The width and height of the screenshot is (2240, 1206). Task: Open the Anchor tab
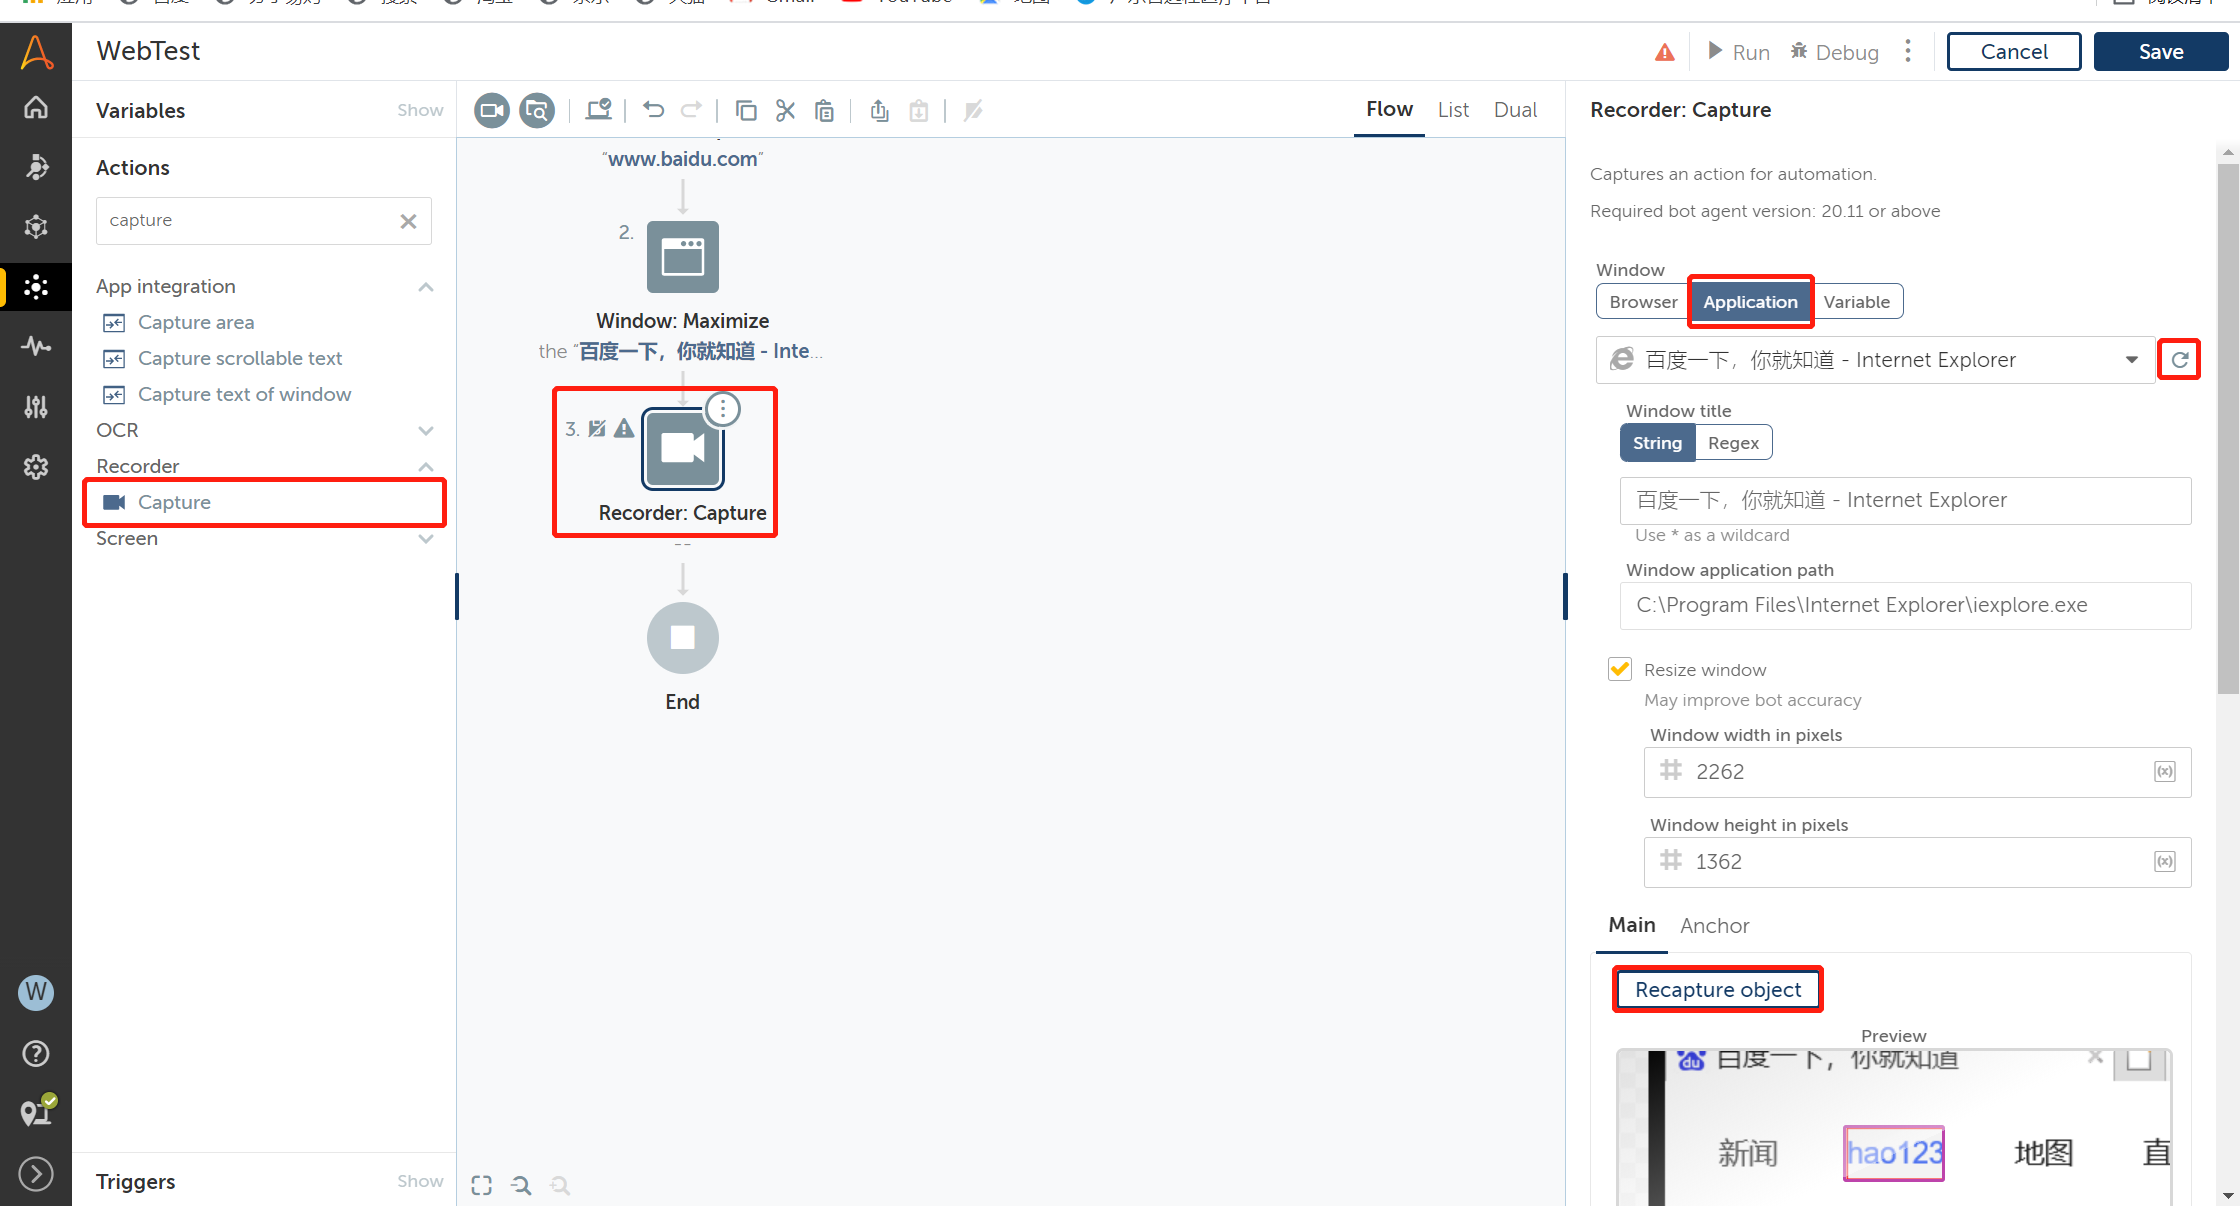(1714, 926)
